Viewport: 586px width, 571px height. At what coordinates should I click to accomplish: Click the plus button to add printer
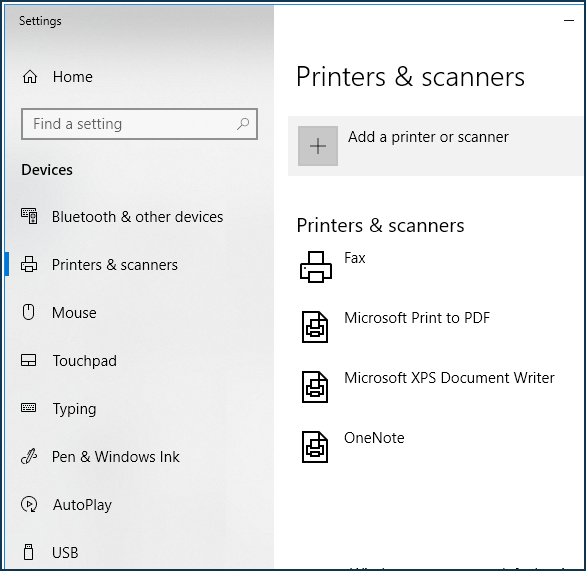pyautogui.click(x=318, y=146)
